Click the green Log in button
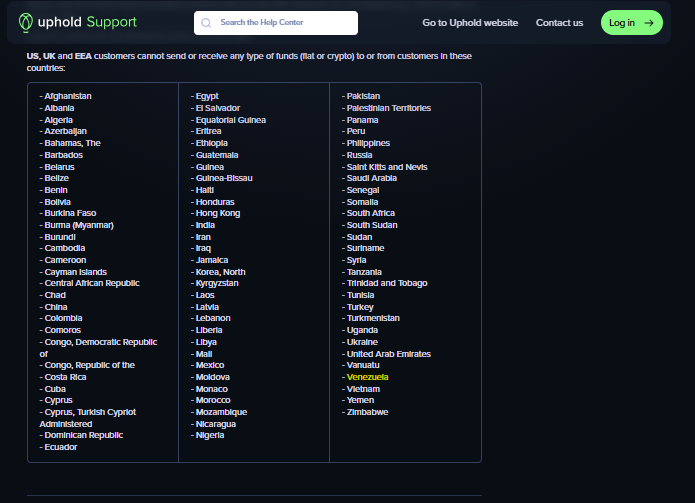Screen dimensions: 695x503 click(x=632, y=23)
